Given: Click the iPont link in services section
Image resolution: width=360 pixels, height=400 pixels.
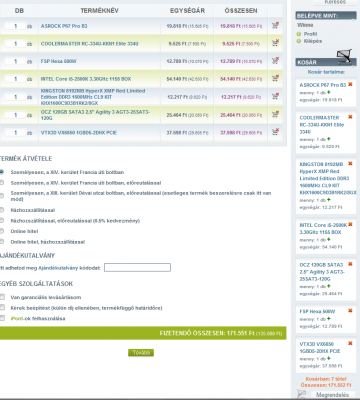Looking at the screenshot, I should (x=17, y=318).
